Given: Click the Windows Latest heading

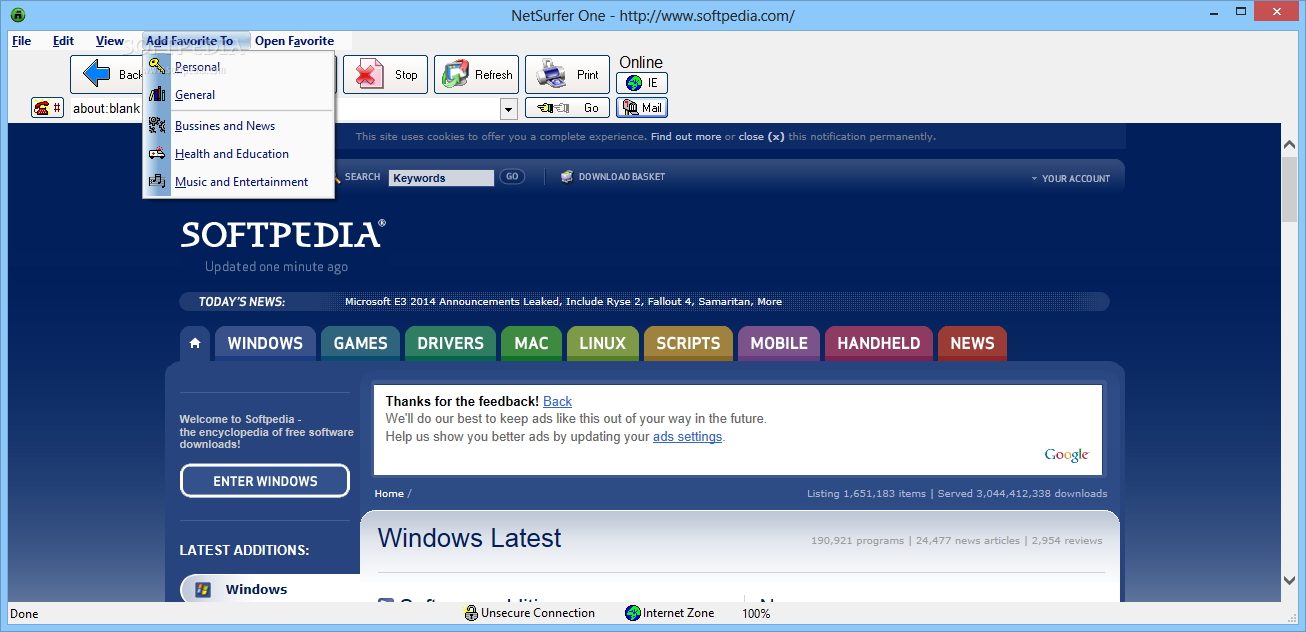Looking at the screenshot, I should pyautogui.click(x=469, y=538).
